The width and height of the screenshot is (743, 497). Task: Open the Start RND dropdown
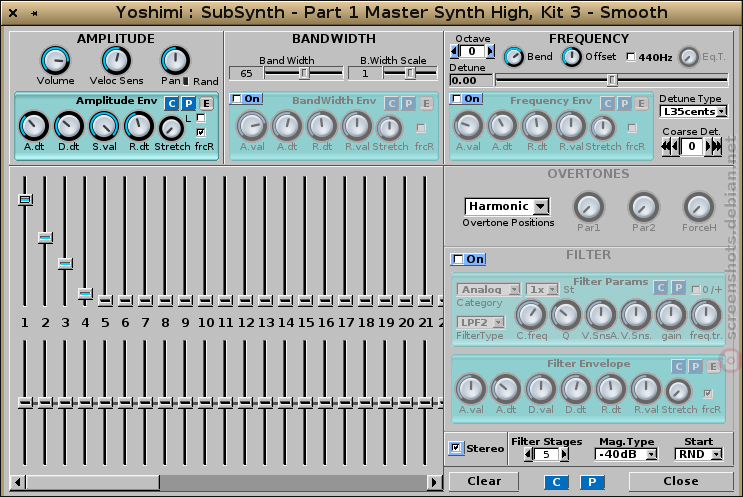click(698, 454)
